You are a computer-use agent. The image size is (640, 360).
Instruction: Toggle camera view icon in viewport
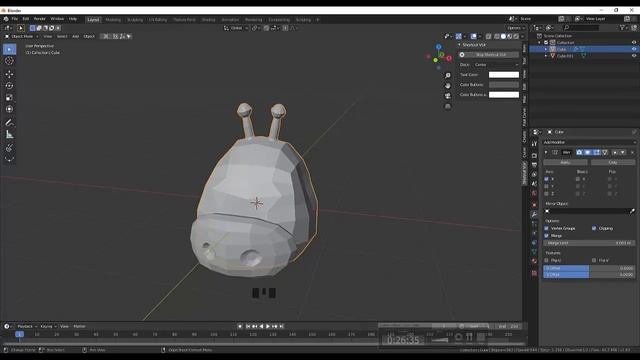tap(448, 96)
